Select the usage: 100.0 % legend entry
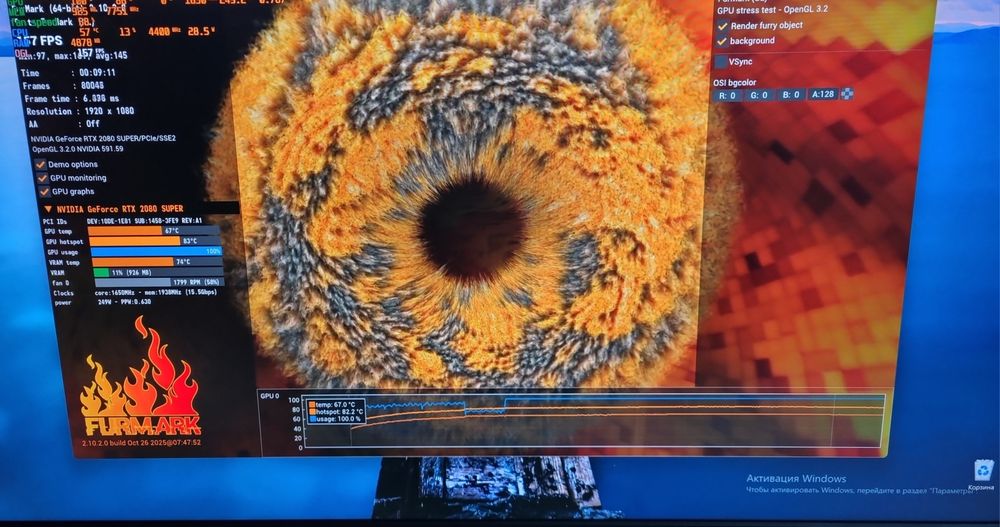The image size is (1000, 527). click(x=334, y=419)
